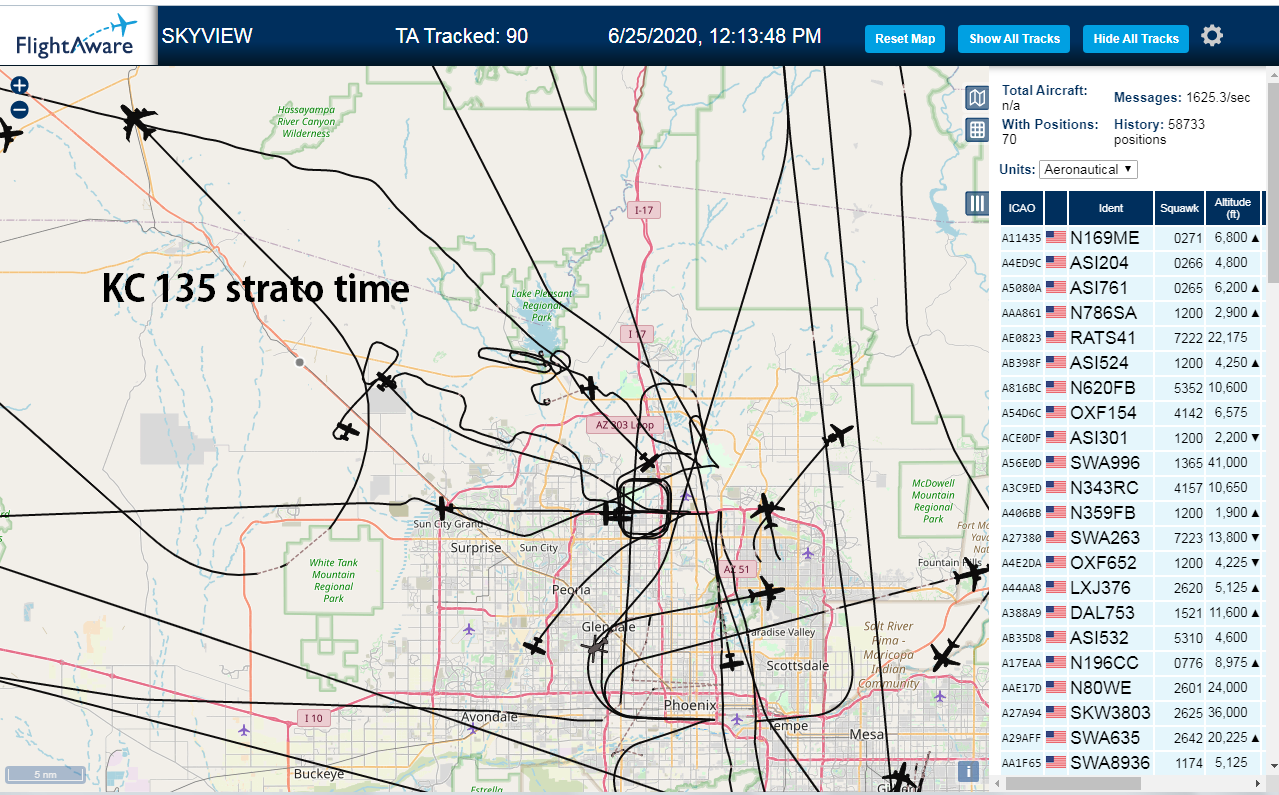This screenshot has width=1279, height=795.
Task: Click ICAO code AE0823 cell
Action: pyautogui.click(x=1022, y=338)
